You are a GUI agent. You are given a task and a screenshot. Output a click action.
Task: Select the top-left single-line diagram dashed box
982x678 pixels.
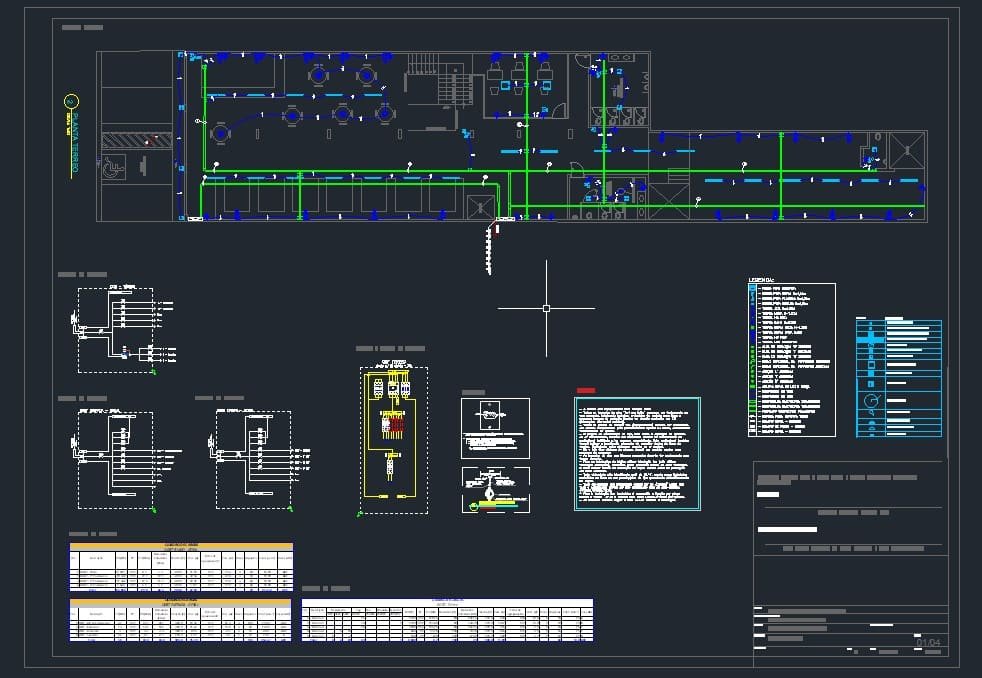point(115,330)
